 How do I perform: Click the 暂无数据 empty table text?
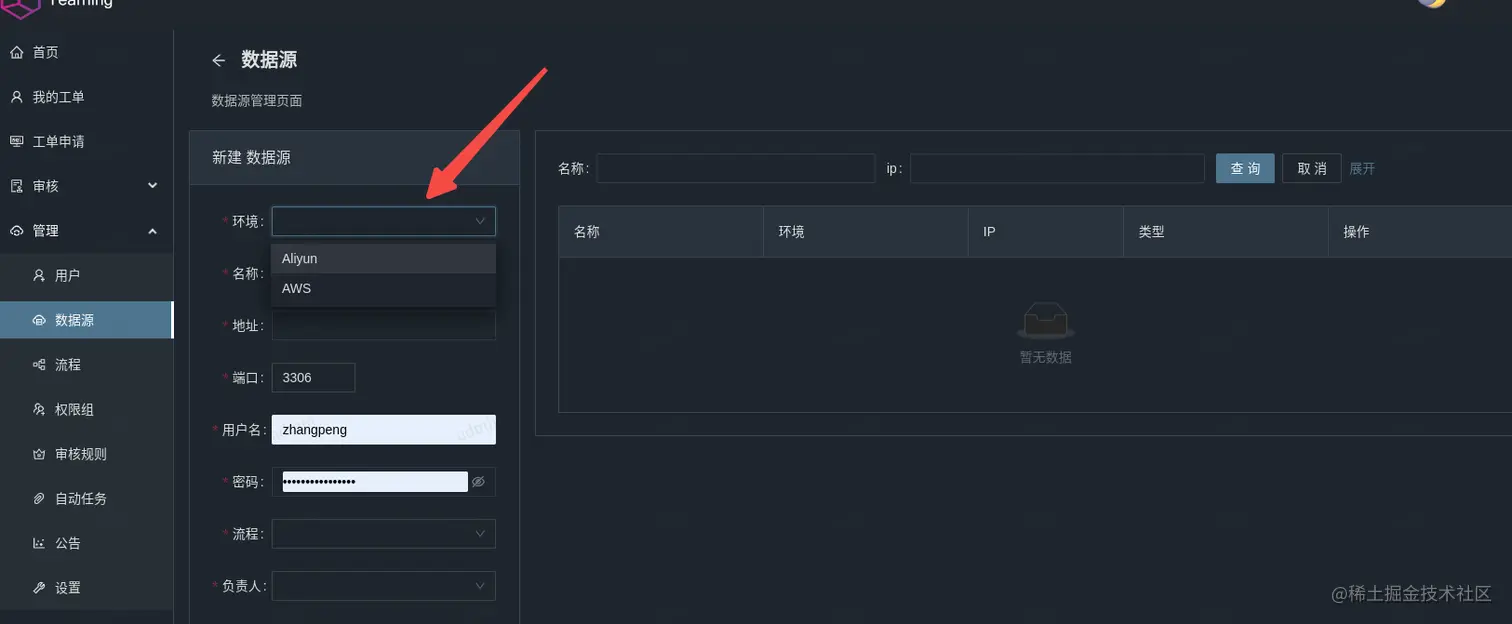point(1046,357)
